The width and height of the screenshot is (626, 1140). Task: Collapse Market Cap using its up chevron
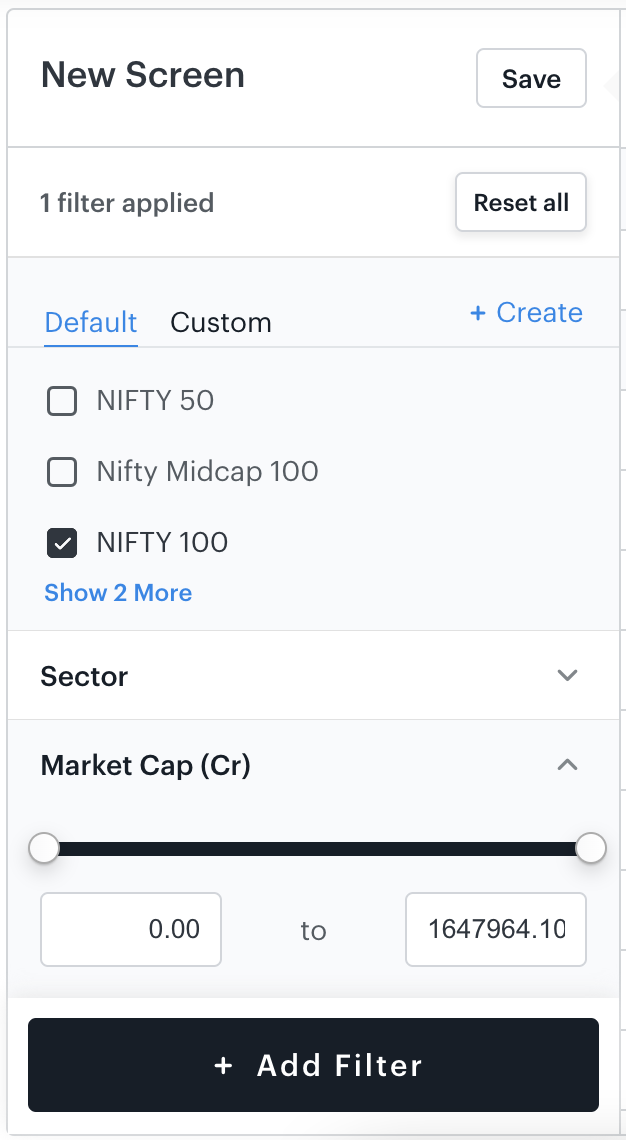(x=567, y=765)
